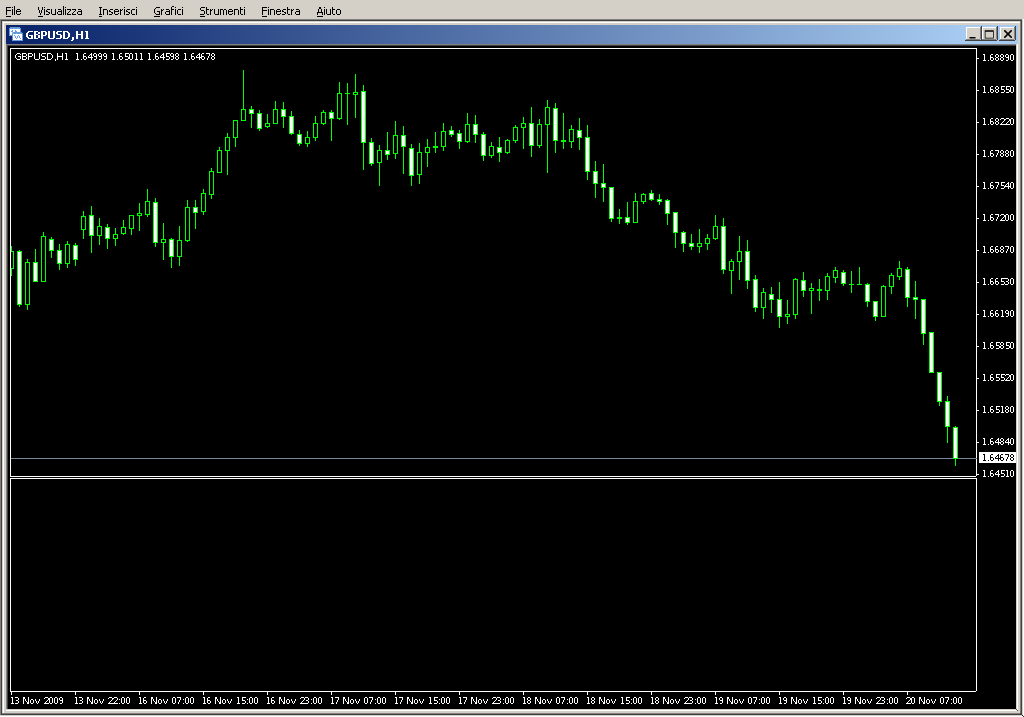Click the 1.65850 price scale value
The image size is (1024, 717).
[x=999, y=345]
